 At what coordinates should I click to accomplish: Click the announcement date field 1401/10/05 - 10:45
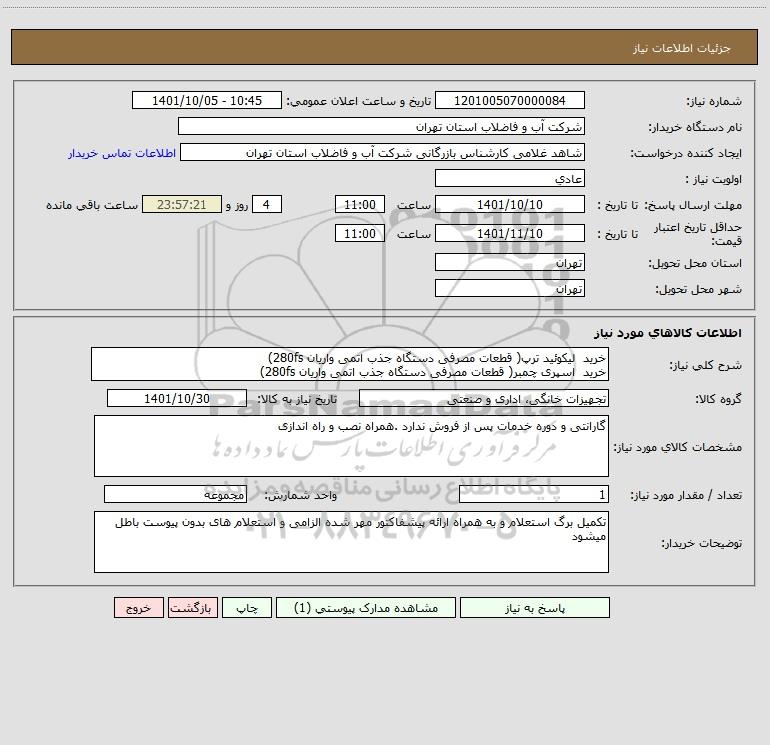tap(207, 100)
